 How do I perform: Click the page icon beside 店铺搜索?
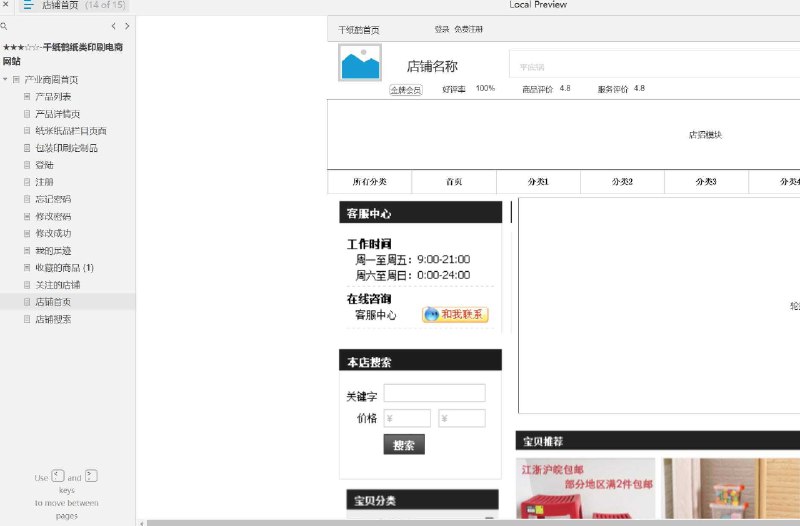tap(27, 319)
